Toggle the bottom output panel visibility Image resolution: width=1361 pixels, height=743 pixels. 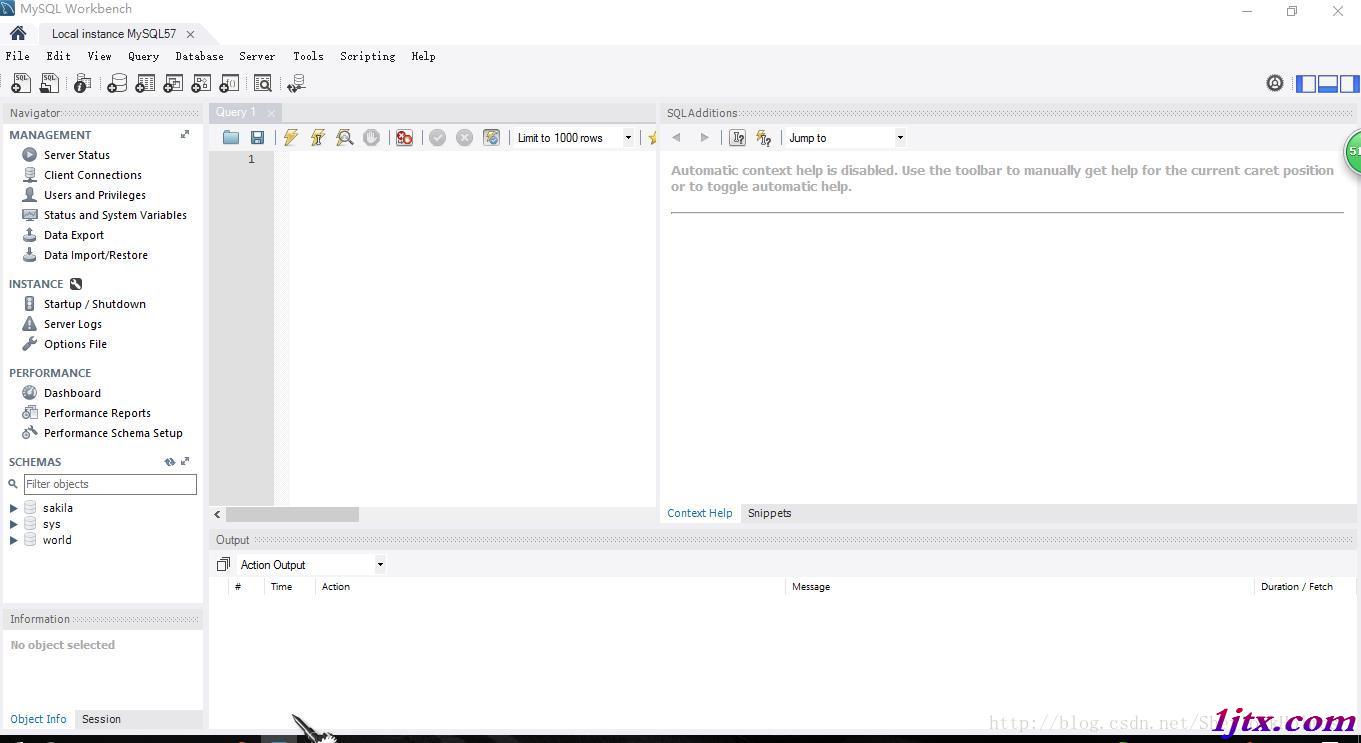(x=1328, y=84)
